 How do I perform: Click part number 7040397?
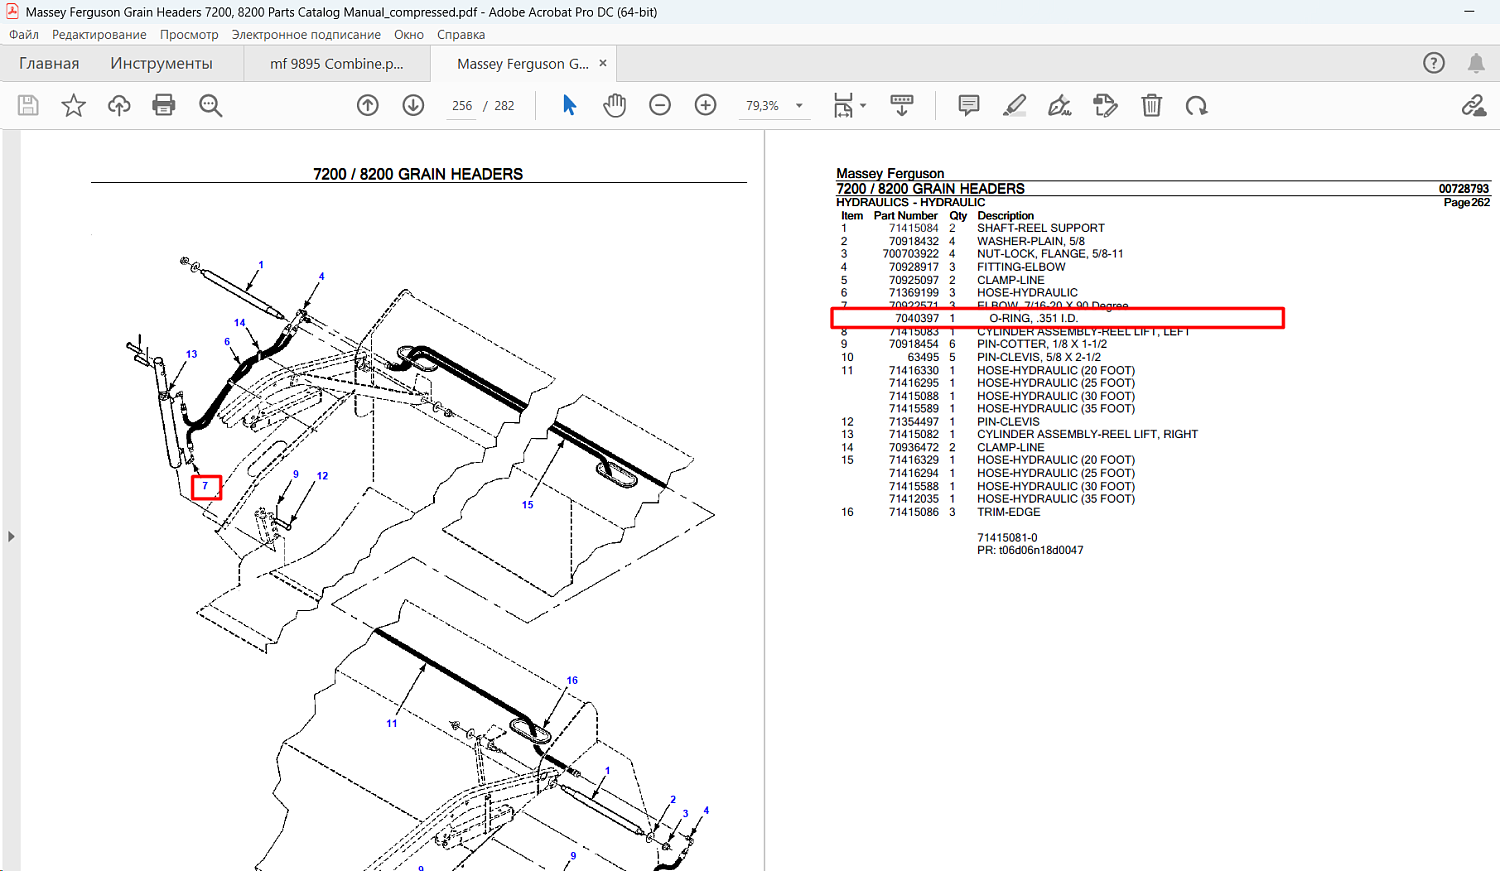[917, 318]
